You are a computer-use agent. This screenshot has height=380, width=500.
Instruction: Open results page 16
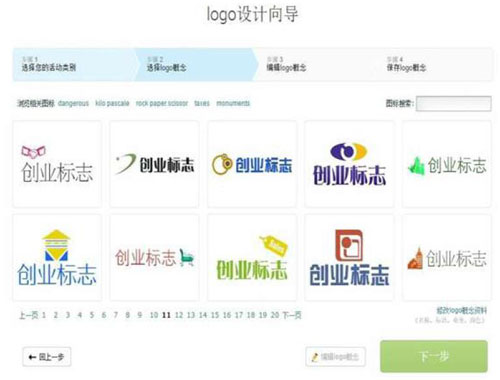(227, 315)
